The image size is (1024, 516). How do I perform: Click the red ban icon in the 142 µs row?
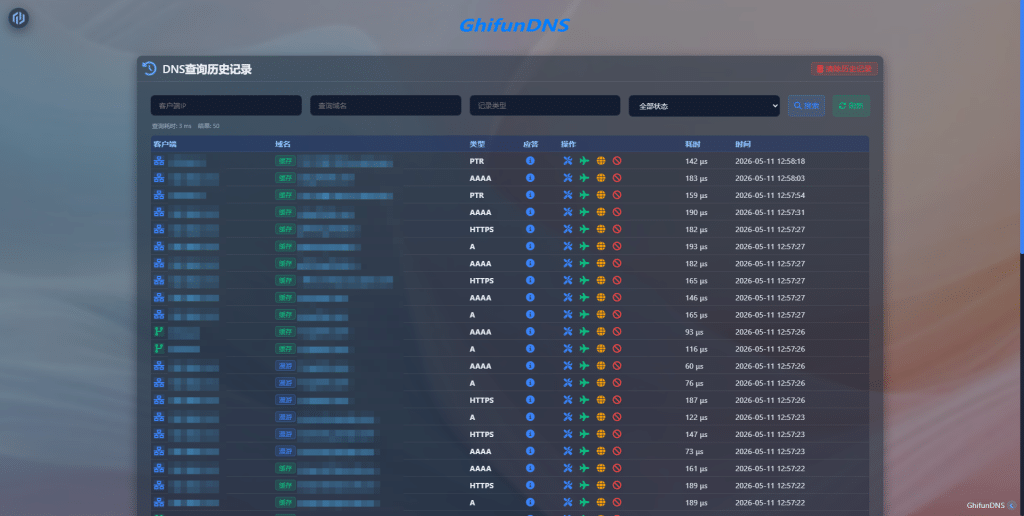[x=617, y=161]
